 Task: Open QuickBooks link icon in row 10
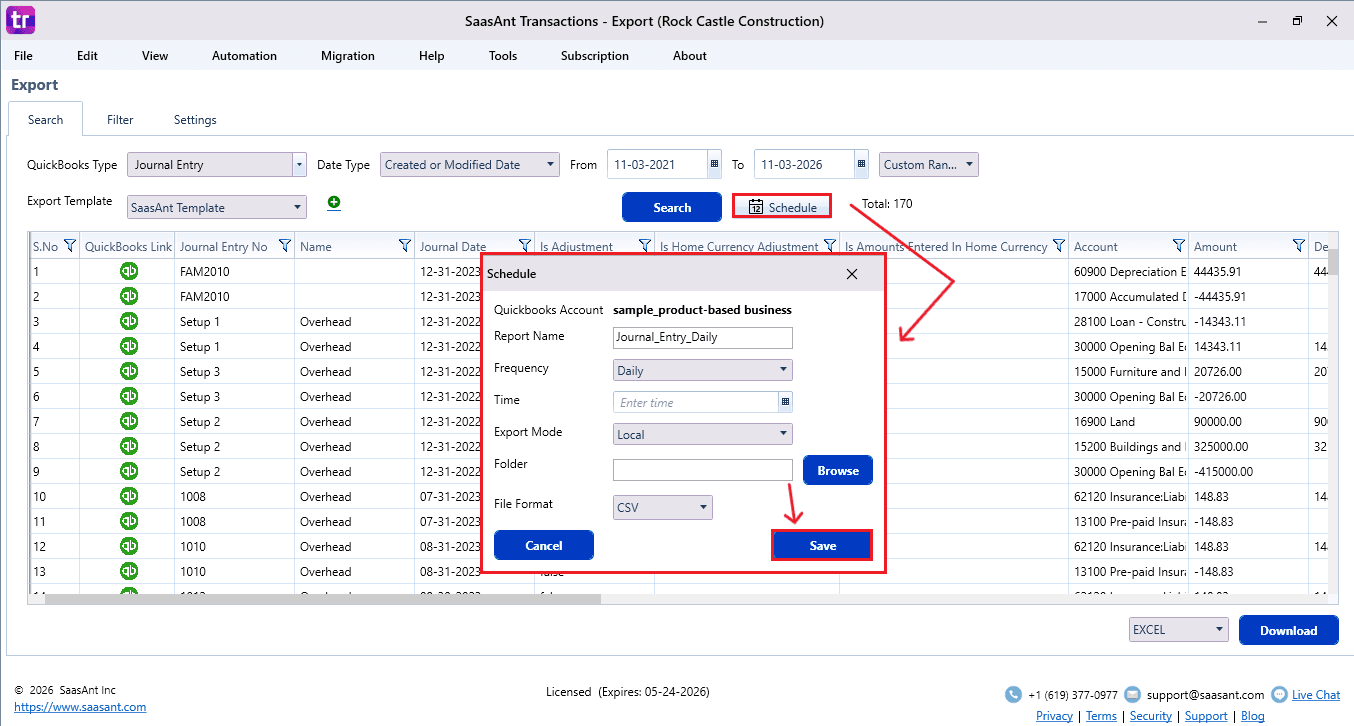click(129, 496)
